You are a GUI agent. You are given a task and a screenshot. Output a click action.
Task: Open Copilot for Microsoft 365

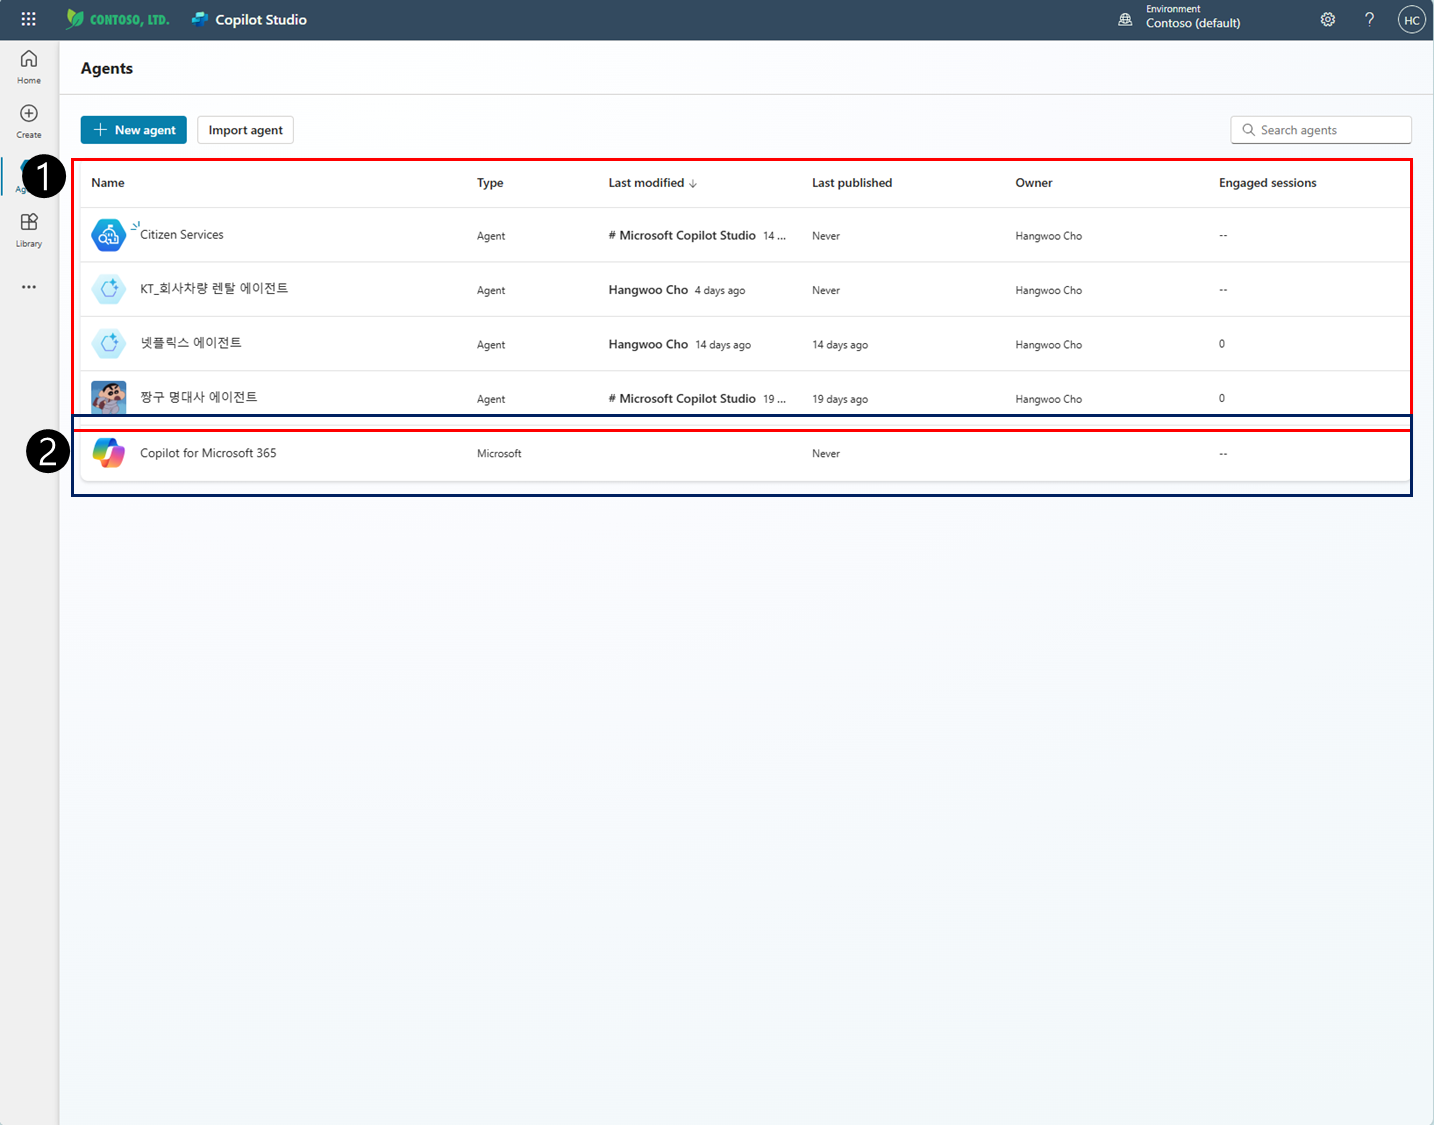[208, 453]
